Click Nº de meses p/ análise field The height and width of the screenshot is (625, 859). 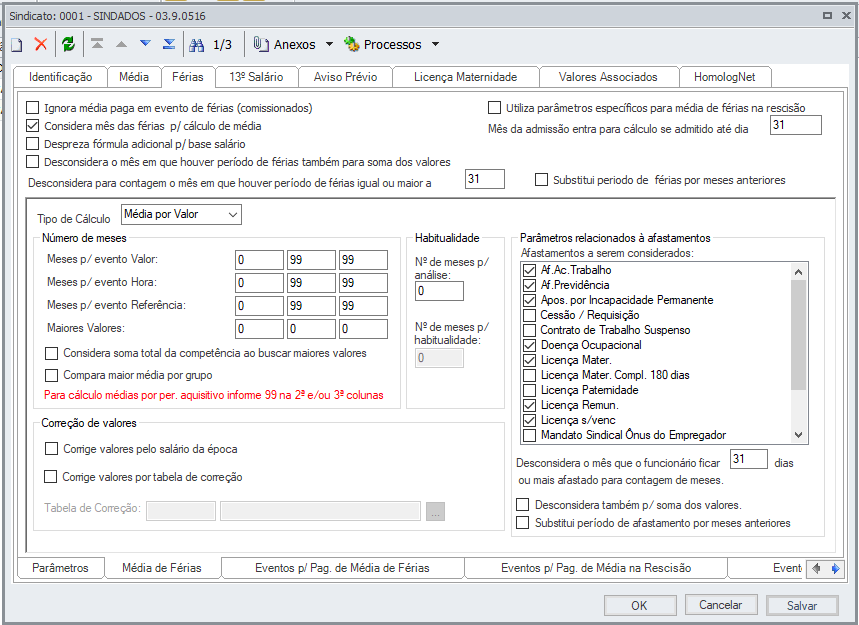(439, 291)
